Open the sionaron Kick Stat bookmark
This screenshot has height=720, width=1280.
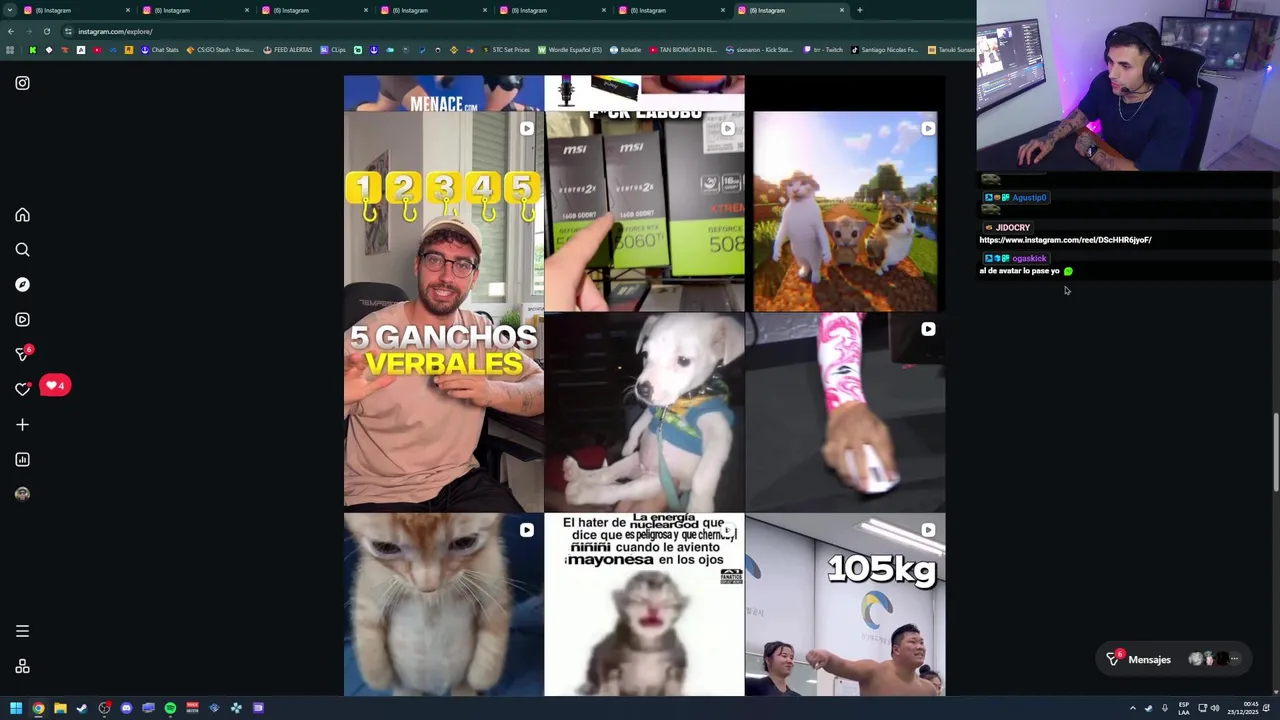758,50
